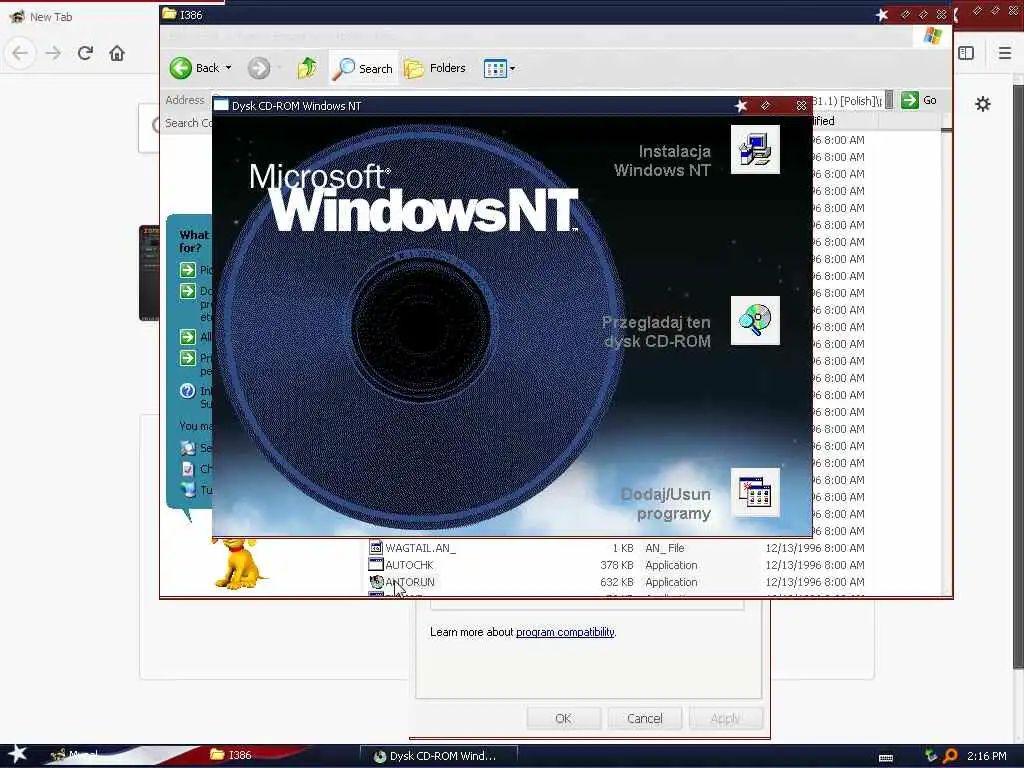Toggle the browser sidebar panel icon

967,53
